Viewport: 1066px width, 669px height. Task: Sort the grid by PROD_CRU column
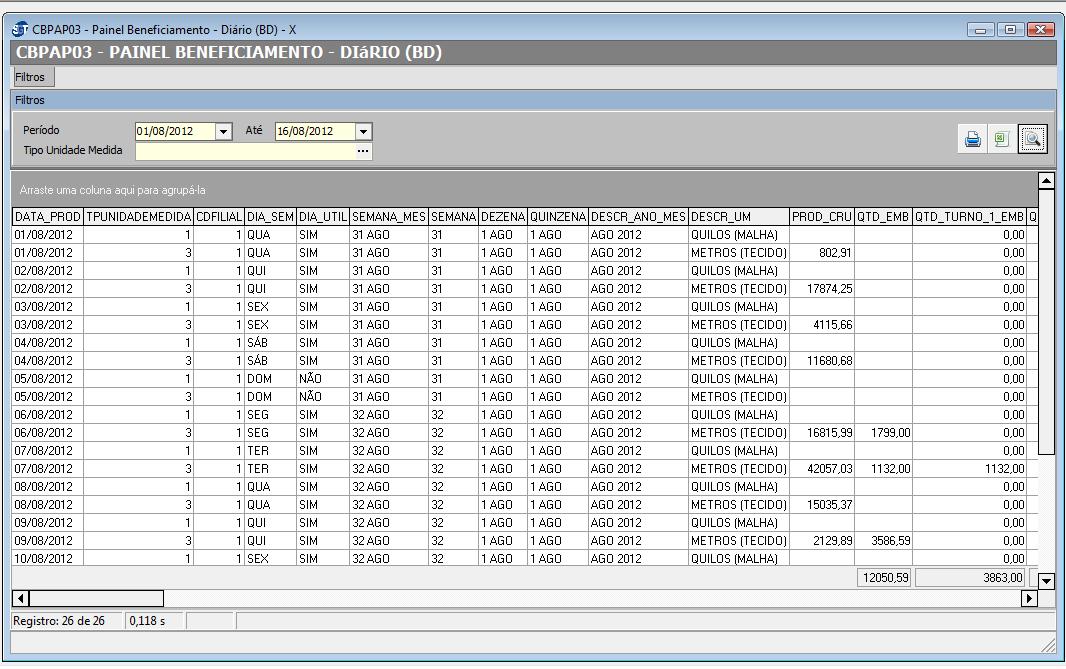(821, 217)
